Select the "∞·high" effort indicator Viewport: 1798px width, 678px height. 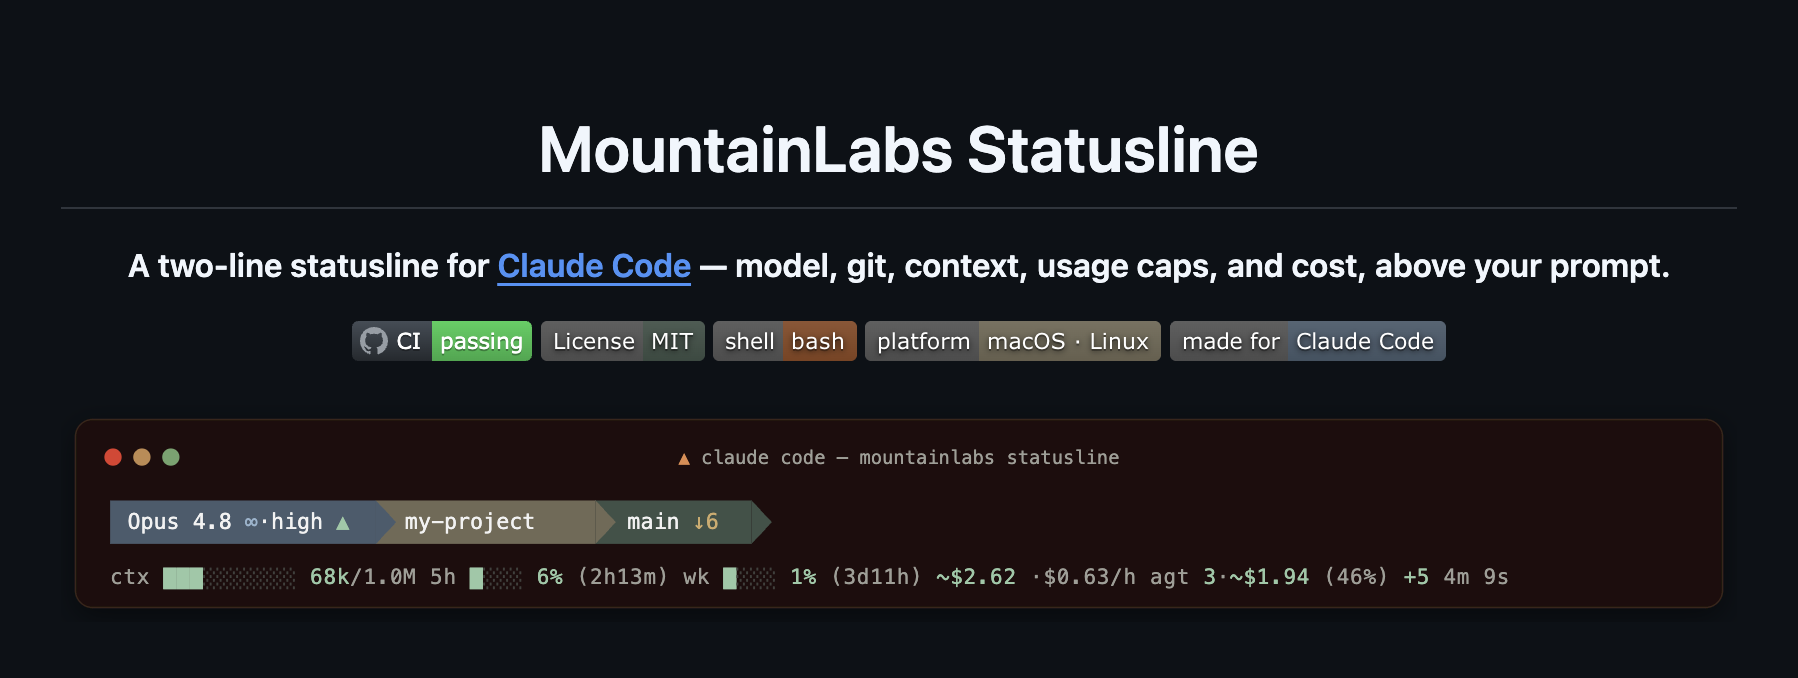284,522
